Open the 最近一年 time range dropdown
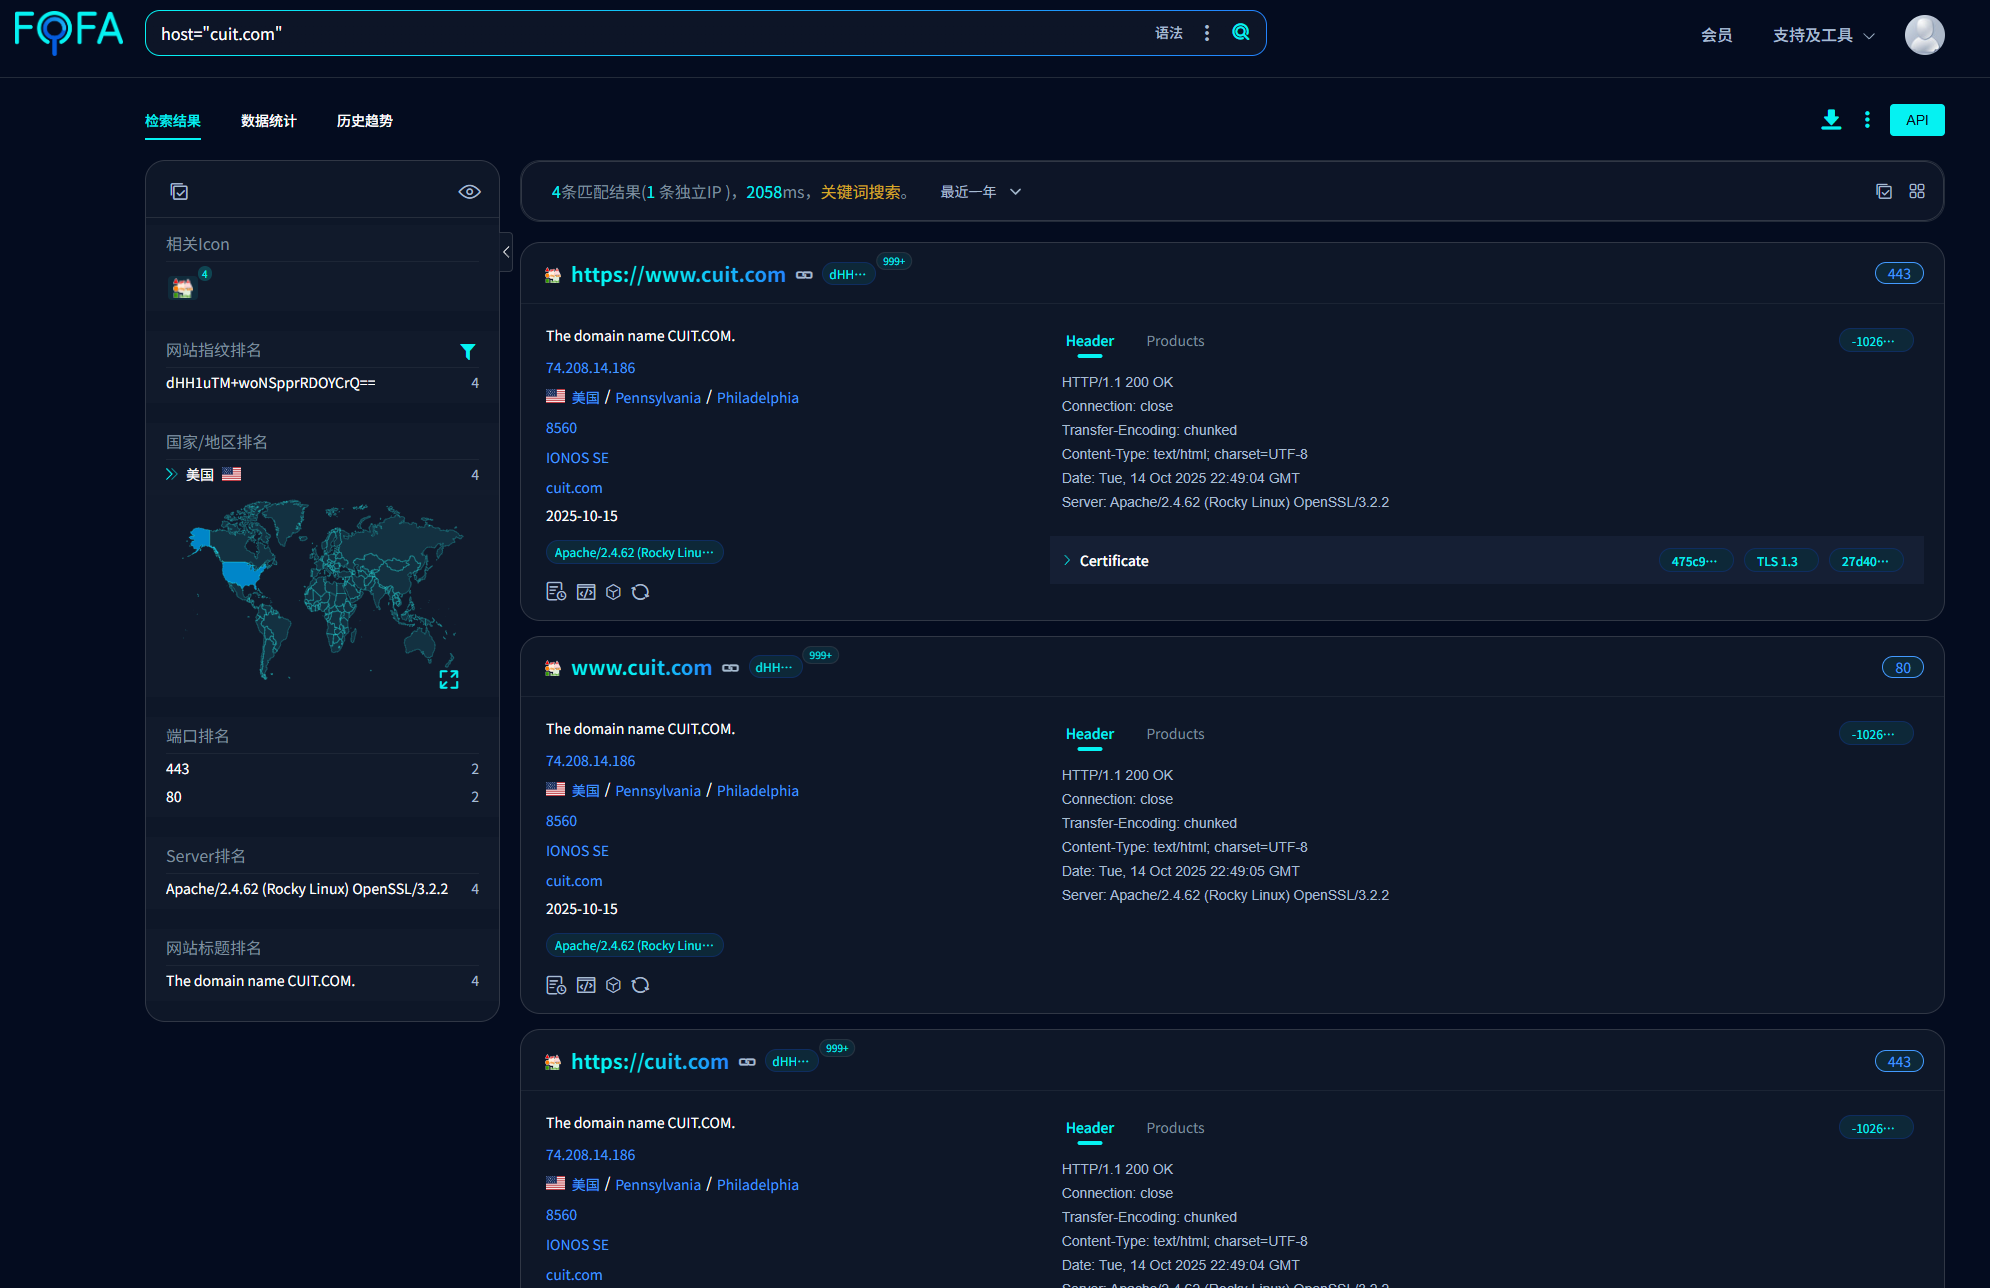Viewport: 1990px width, 1288px height. [980, 192]
